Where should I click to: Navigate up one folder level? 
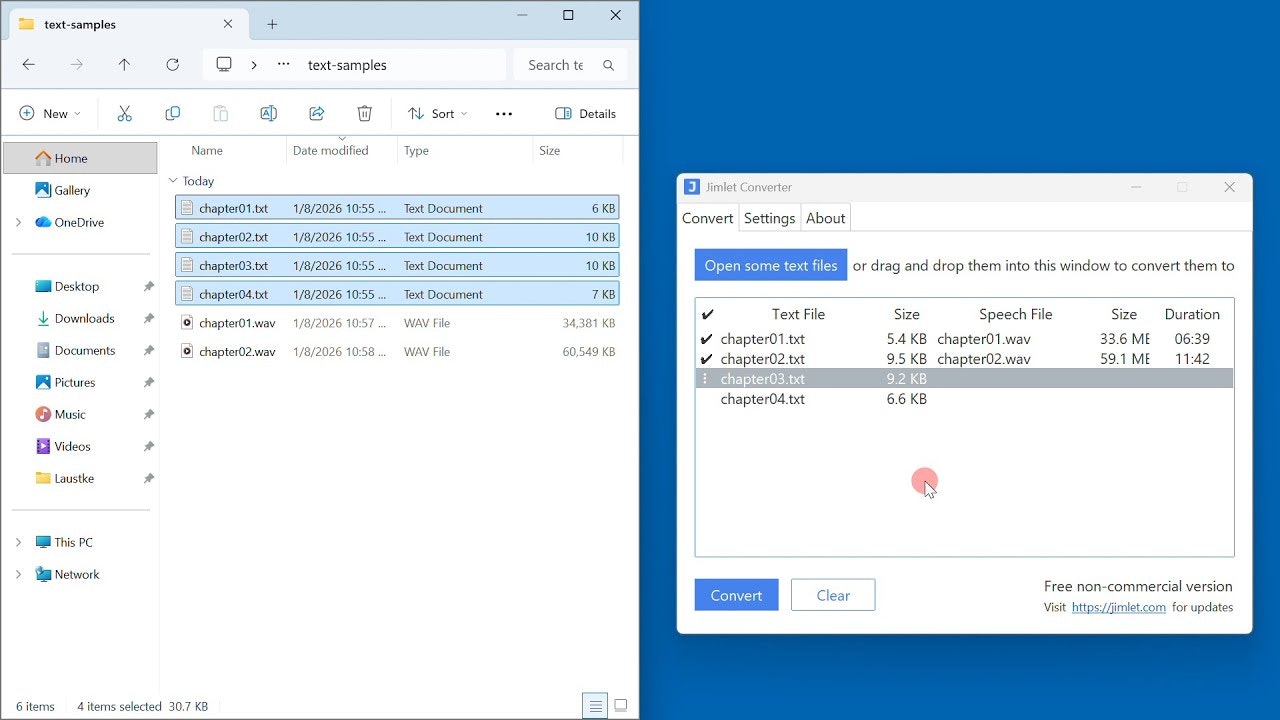(x=124, y=64)
